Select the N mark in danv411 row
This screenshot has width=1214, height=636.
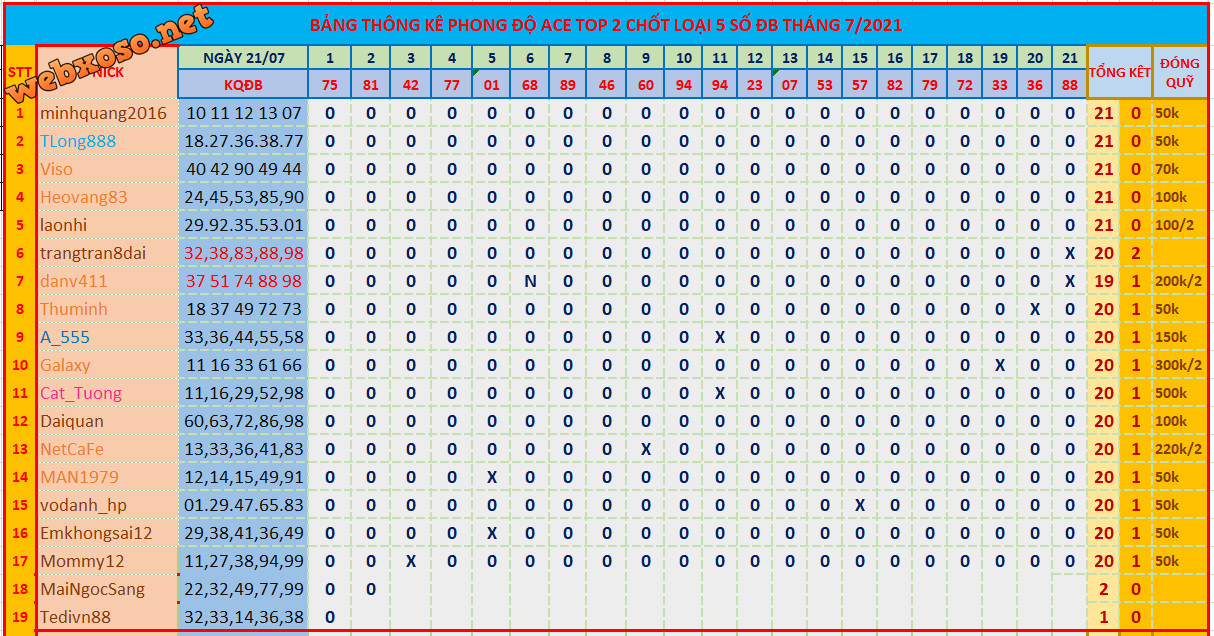[530, 281]
